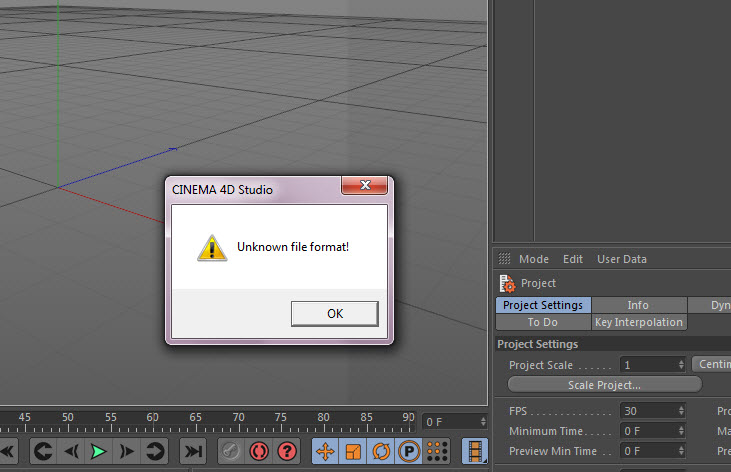The height and width of the screenshot is (472, 731).
Task: Switch to the Info tab
Action: click(638, 305)
